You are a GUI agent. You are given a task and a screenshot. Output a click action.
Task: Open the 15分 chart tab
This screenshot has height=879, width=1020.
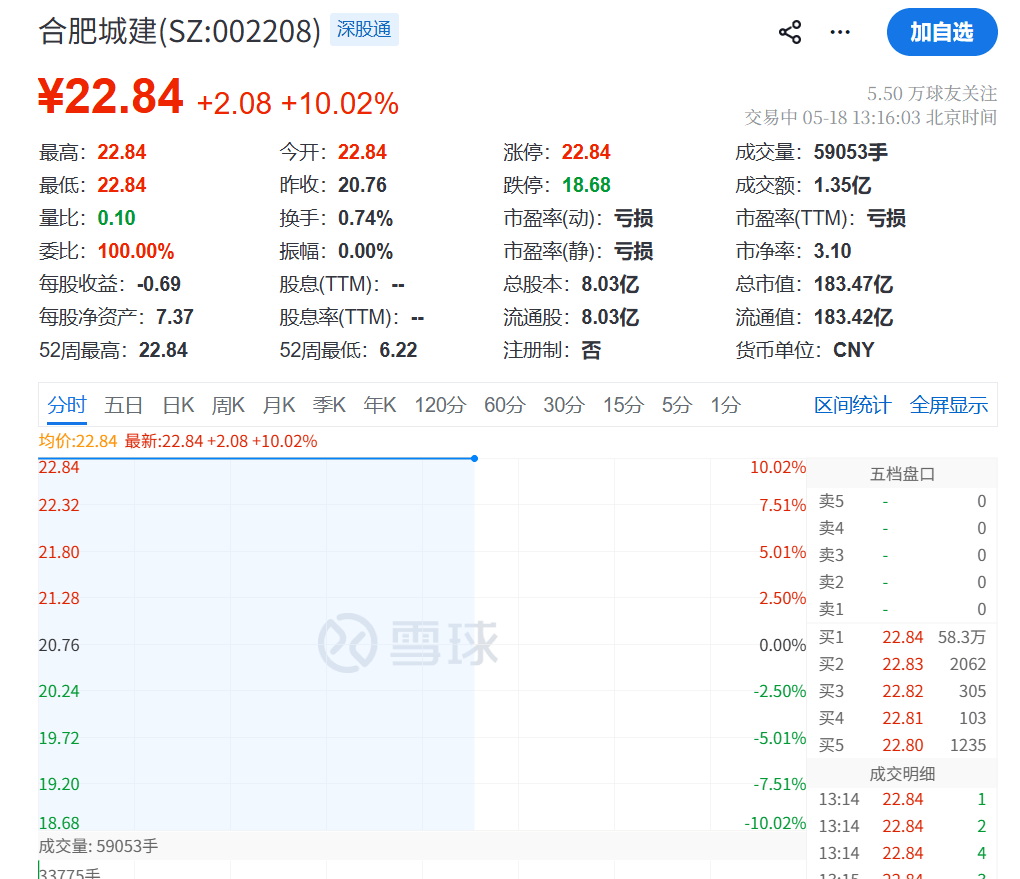coord(623,405)
